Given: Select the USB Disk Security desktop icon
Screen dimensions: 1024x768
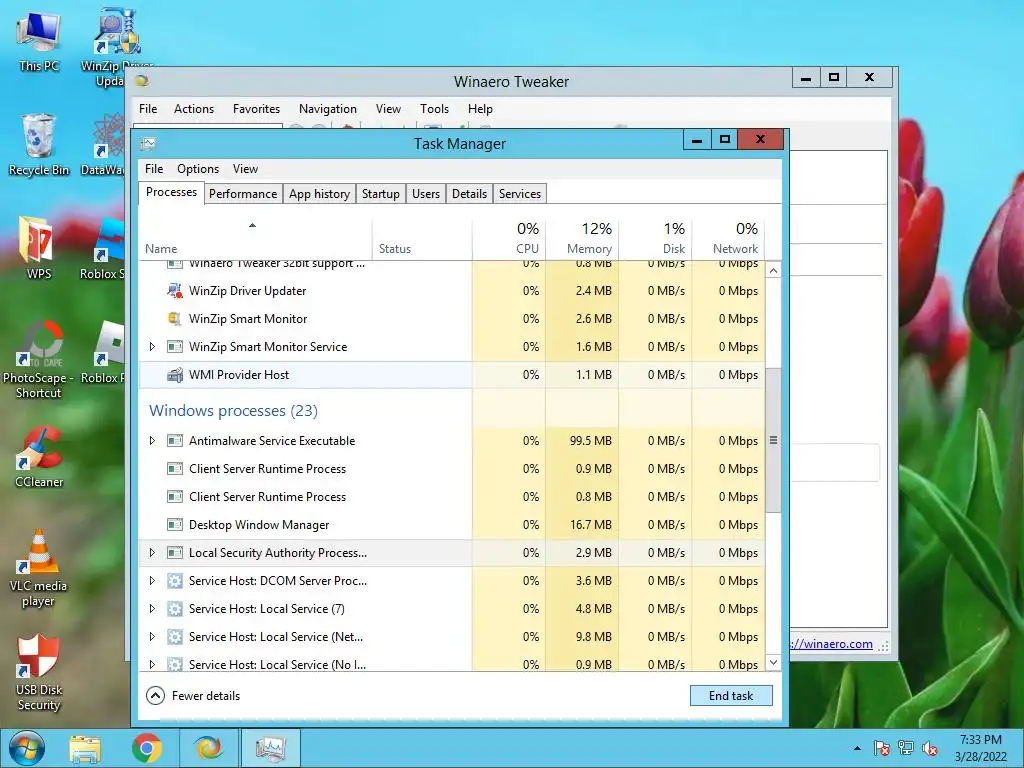Looking at the screenshot, I should pyautogui.click(x=39, y=671).
